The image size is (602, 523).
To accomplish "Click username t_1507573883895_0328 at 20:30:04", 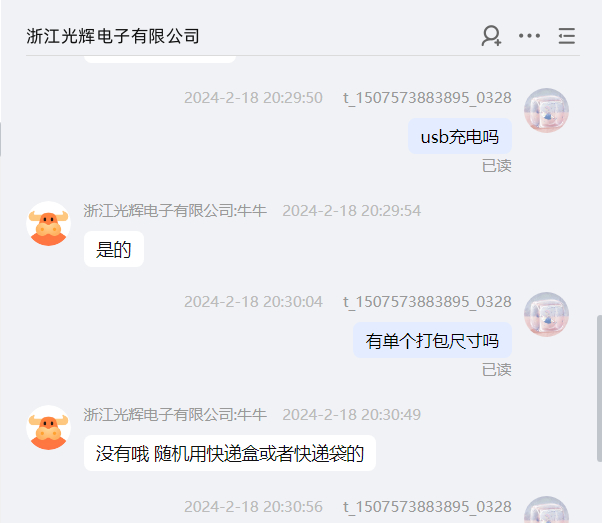I will click(x=427, y=301).
